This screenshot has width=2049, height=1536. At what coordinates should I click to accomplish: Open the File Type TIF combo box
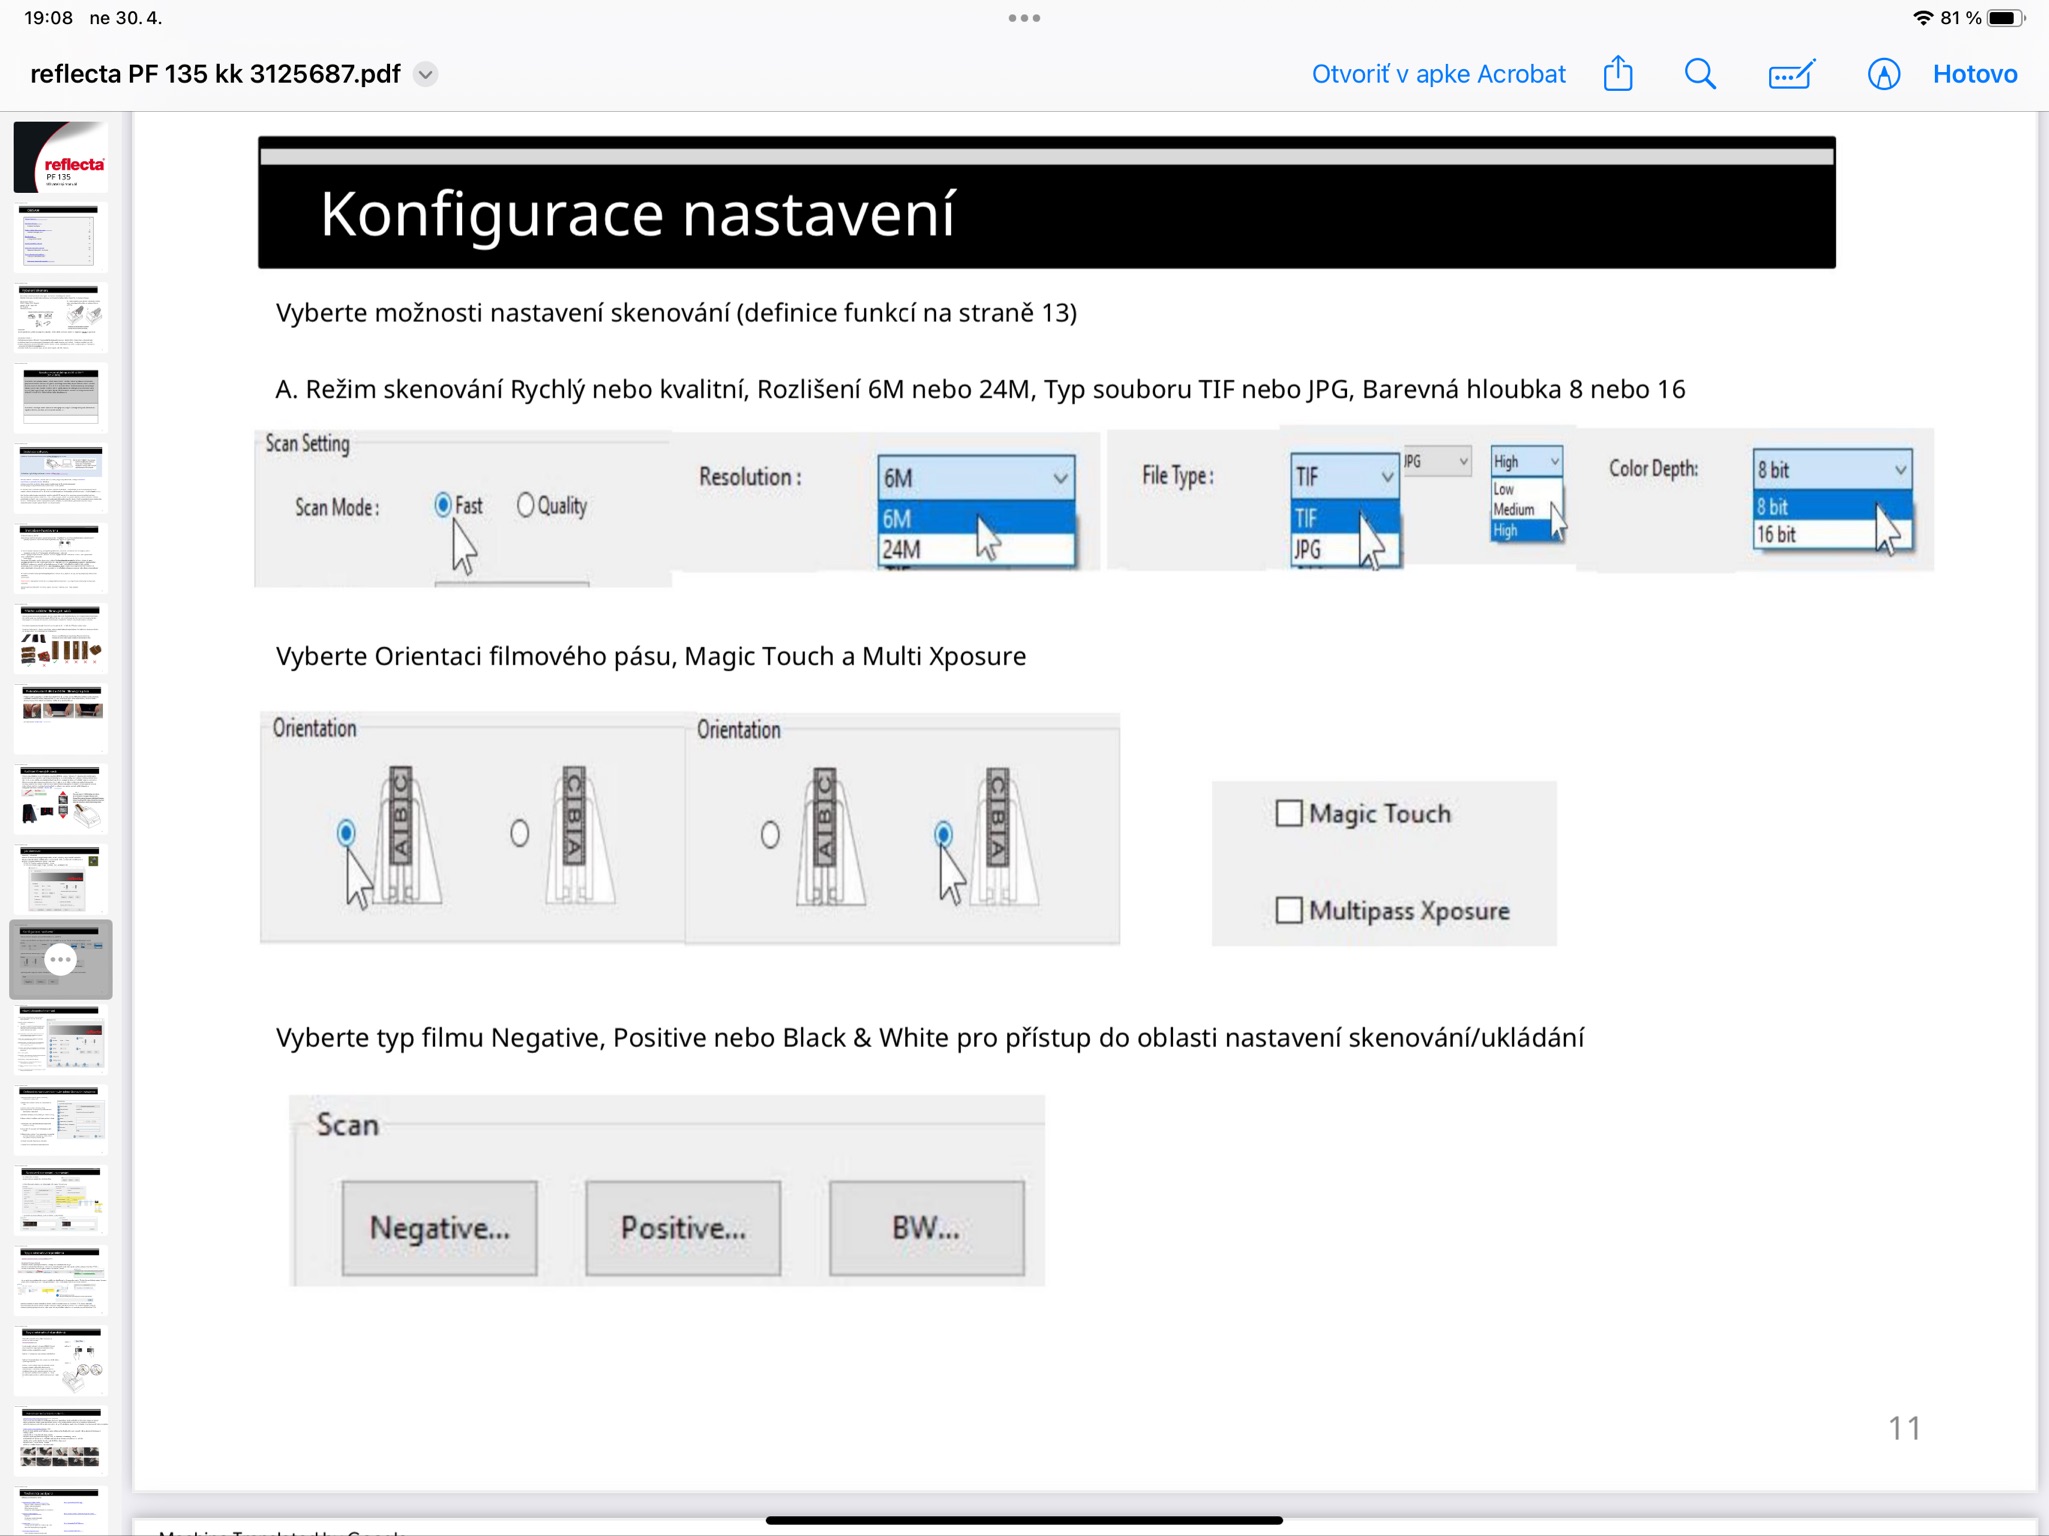point(1343,477)
